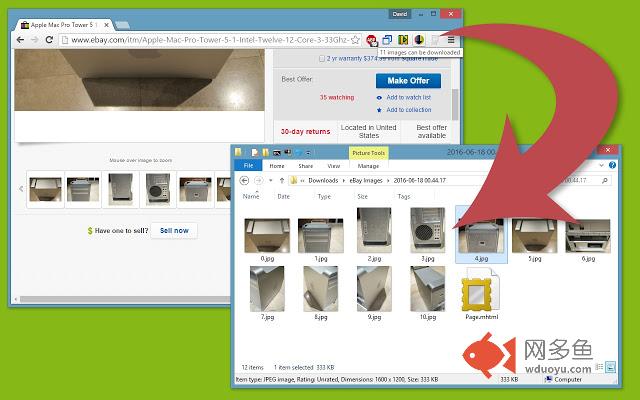Select the 5.jpg file thumbnail
Image resolution: width=640 pixels, height=400 pixels.
click(x=535, y=236)
